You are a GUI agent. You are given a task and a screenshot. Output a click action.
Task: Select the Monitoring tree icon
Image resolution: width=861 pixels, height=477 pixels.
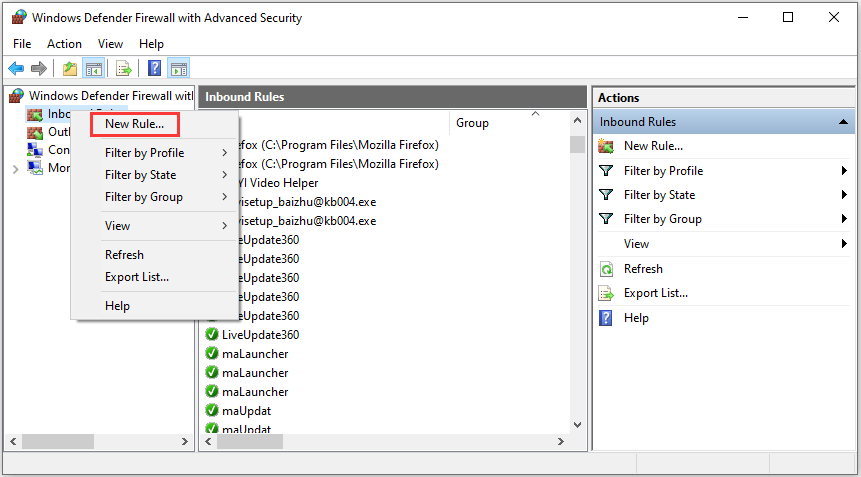click(x=35, y=168)
